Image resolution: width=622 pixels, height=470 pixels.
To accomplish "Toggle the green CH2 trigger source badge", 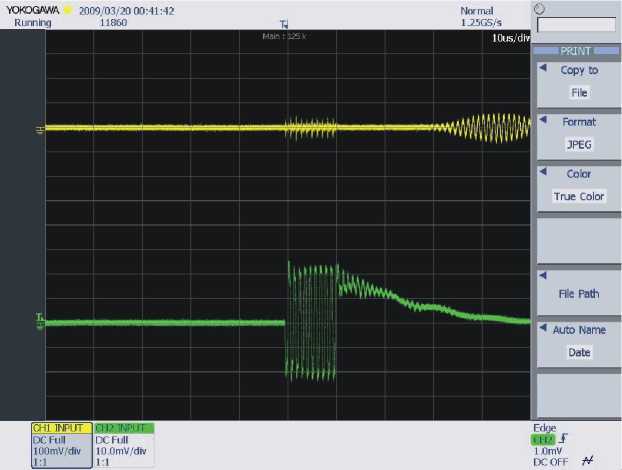I will pos(544,437).
